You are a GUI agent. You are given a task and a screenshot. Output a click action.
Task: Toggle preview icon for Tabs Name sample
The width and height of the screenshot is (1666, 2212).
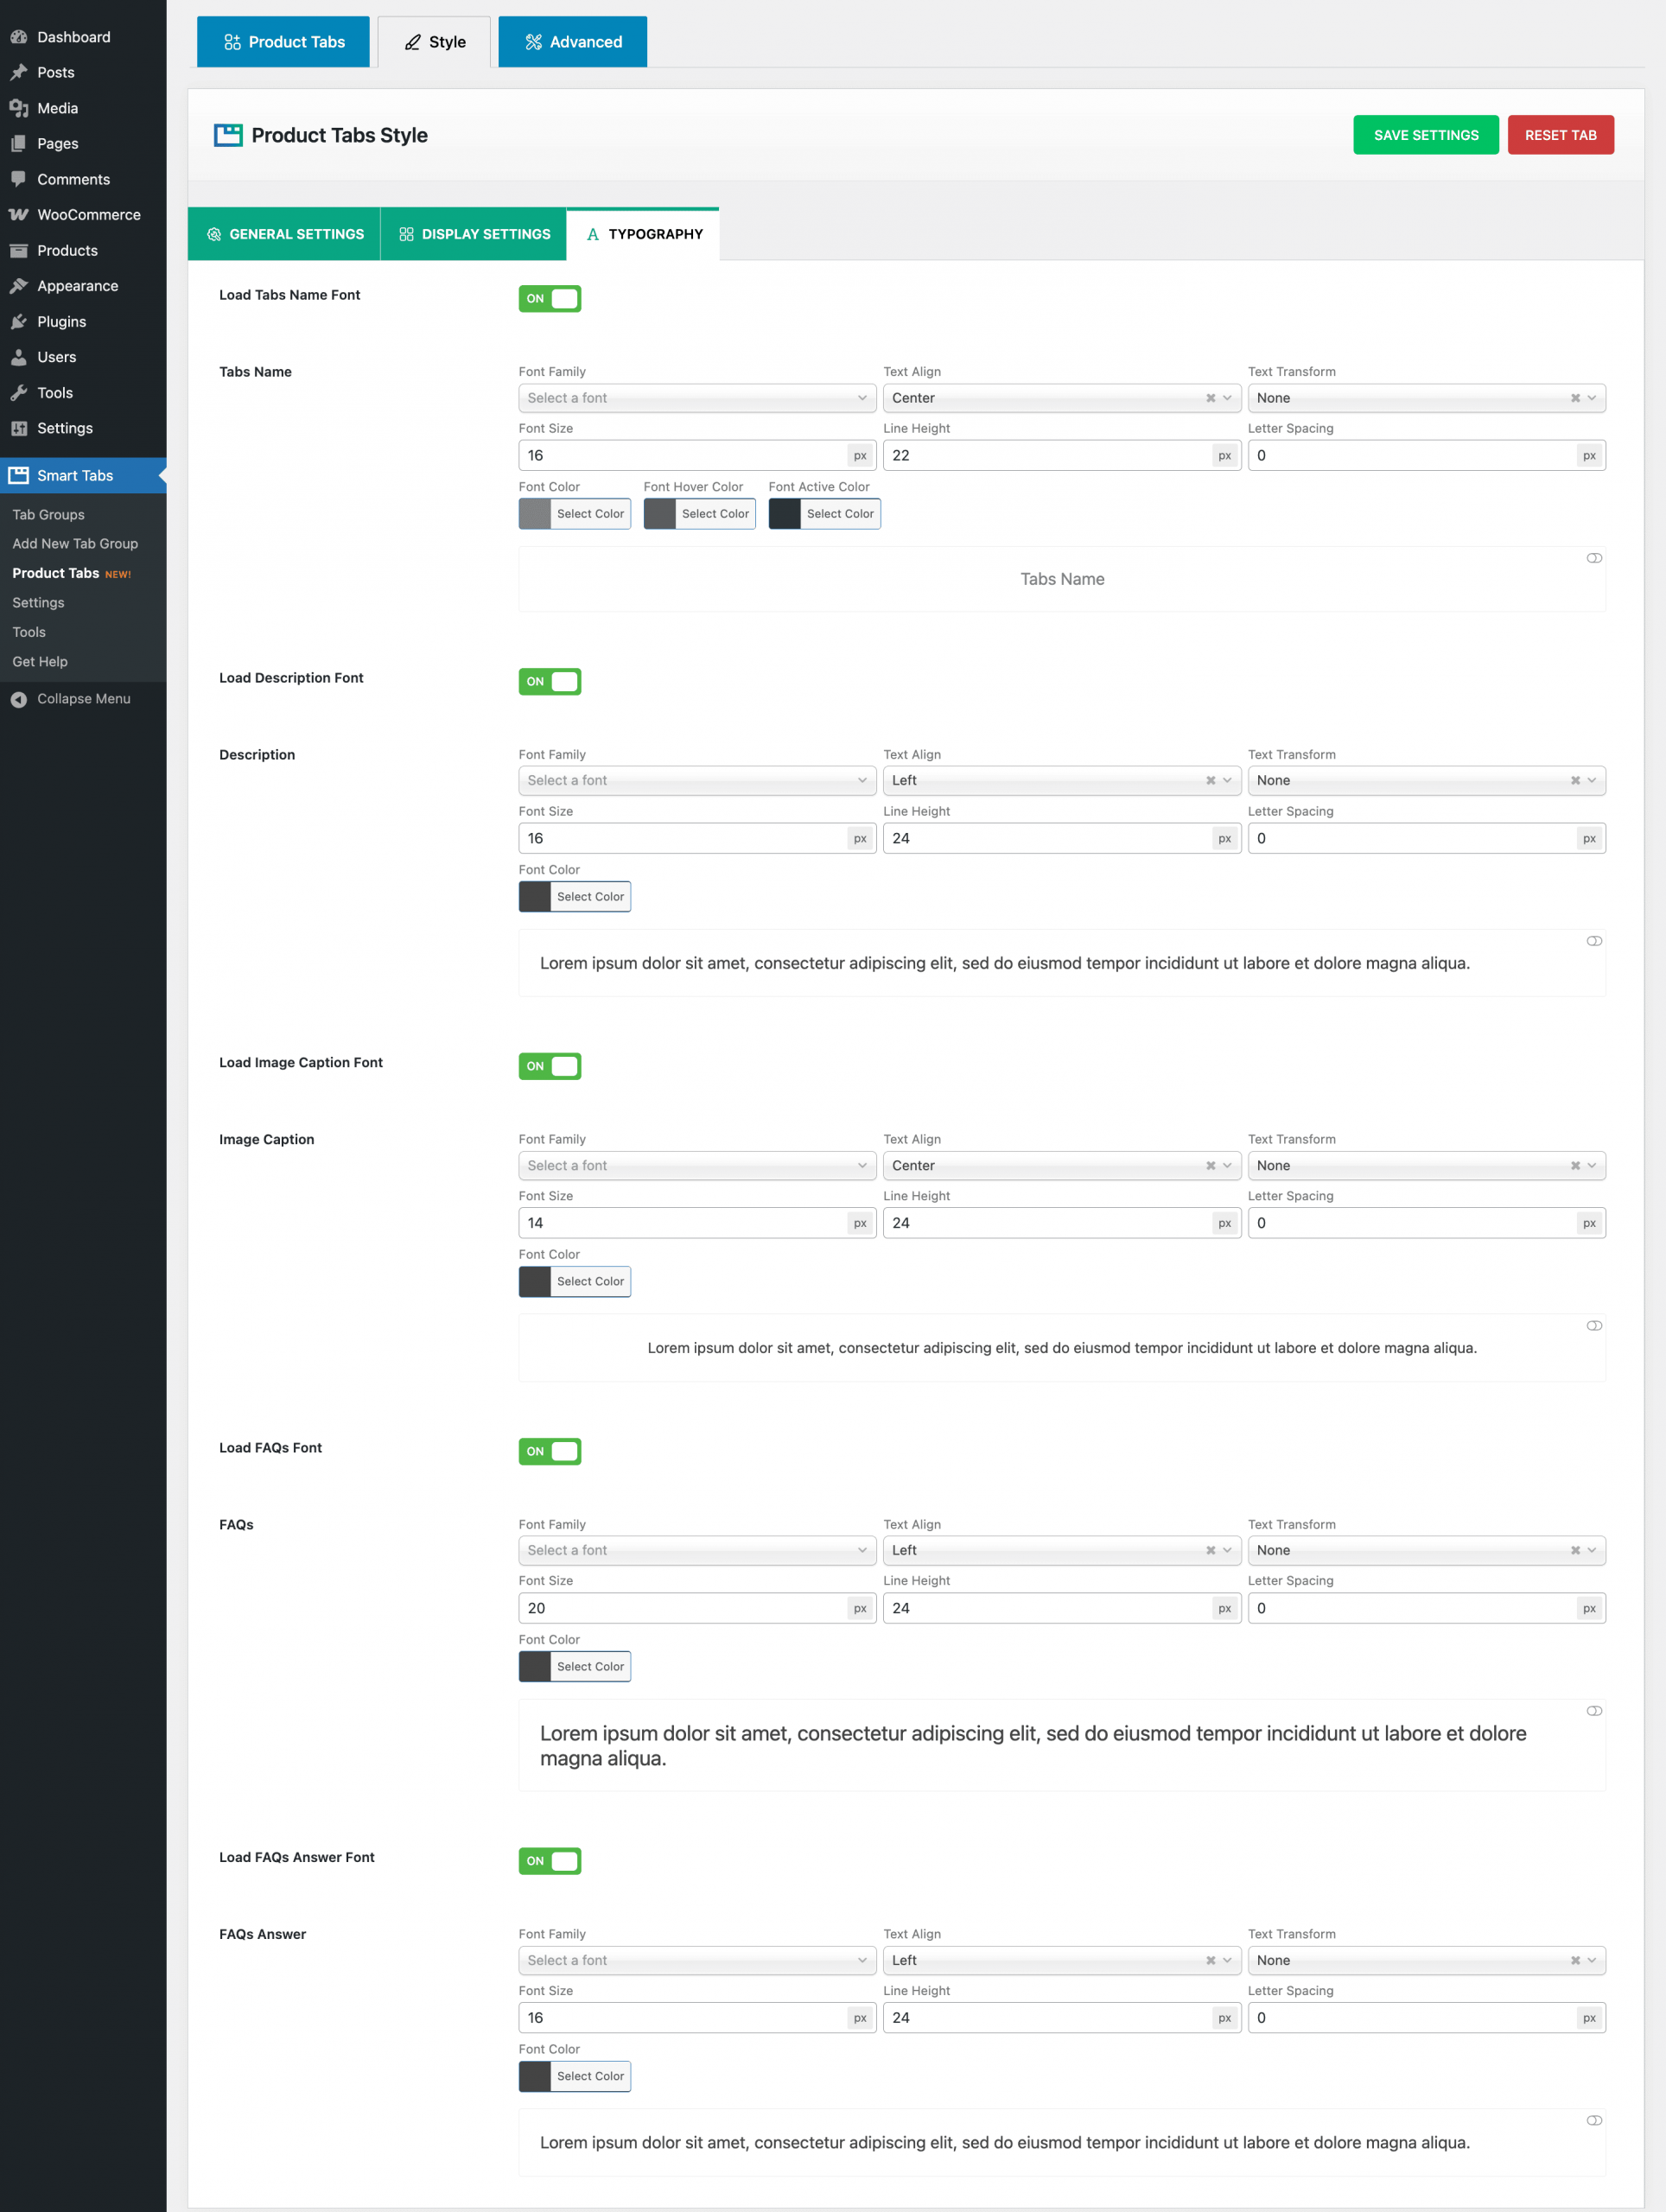(x=1594, y=558)
